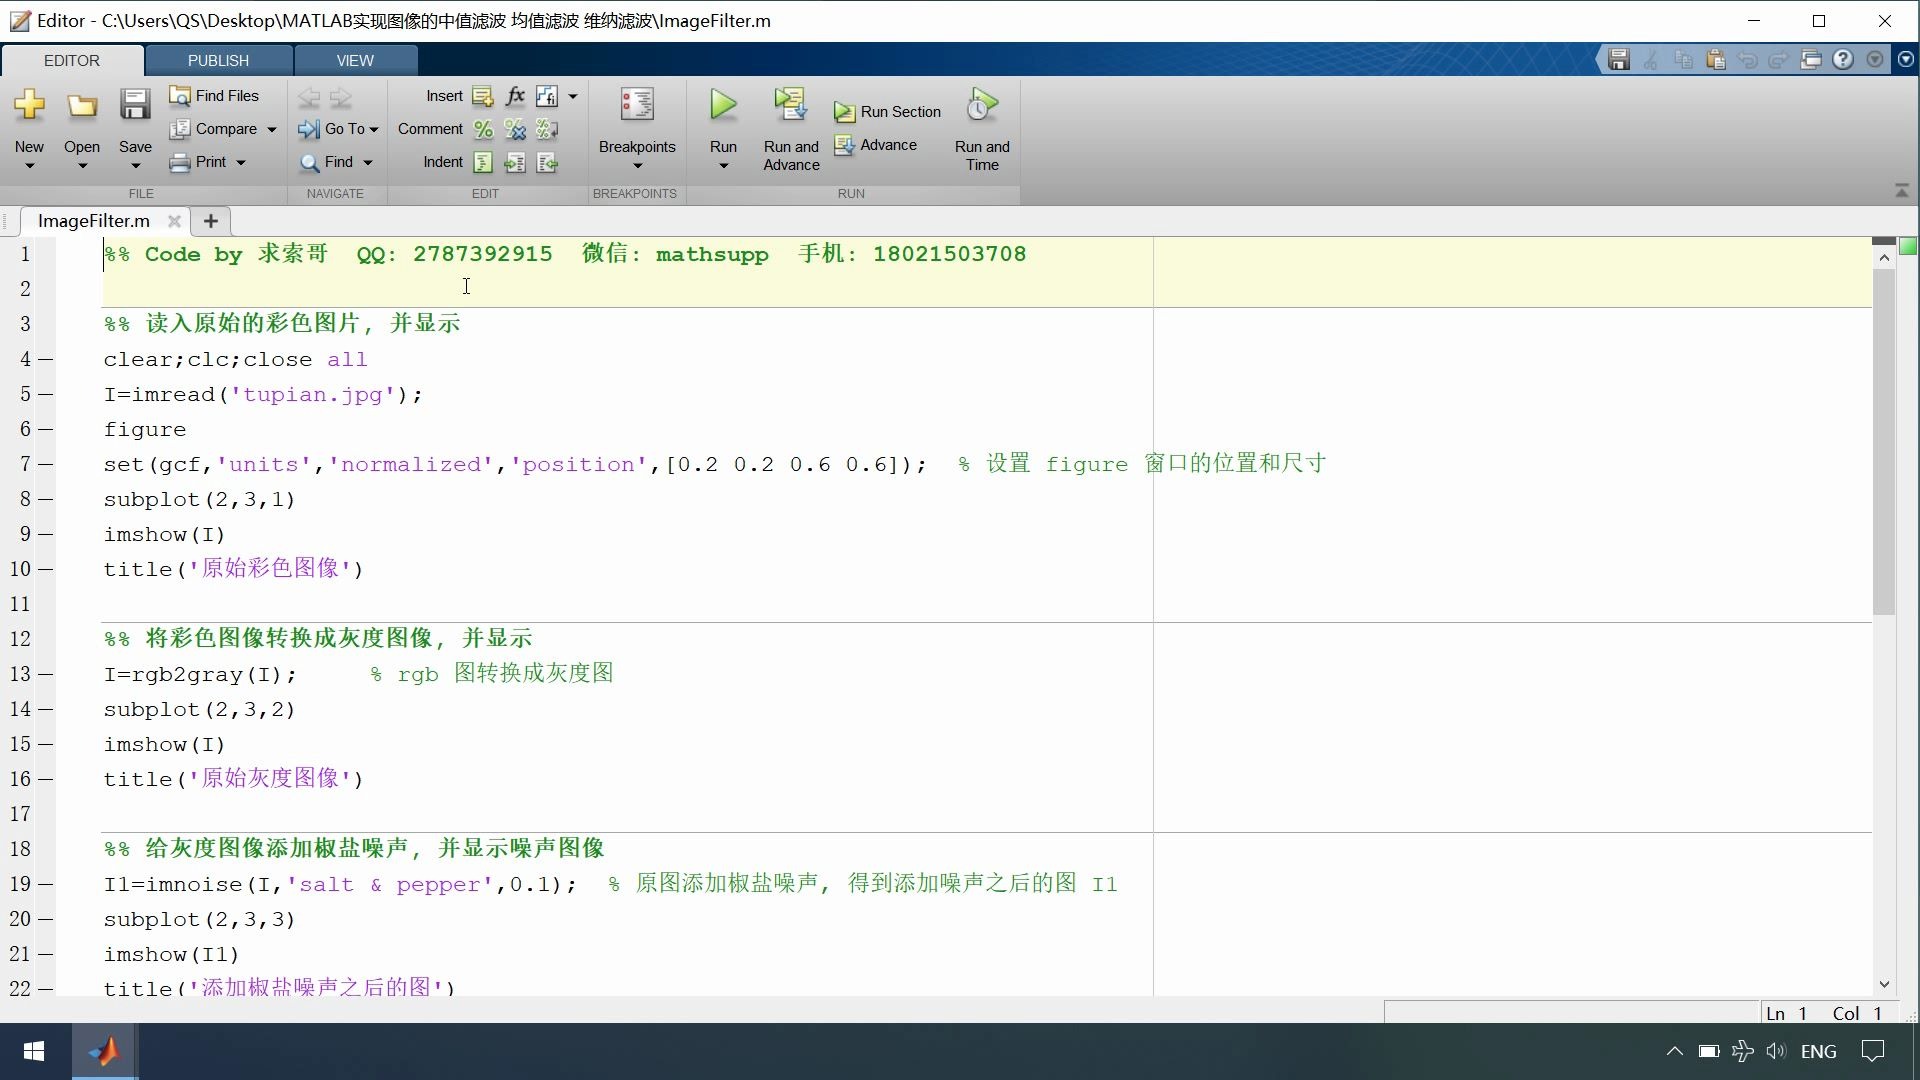Toggle breakpoint dash on line 19
The image size is (1920, 1080).
[x=45, y=884]
